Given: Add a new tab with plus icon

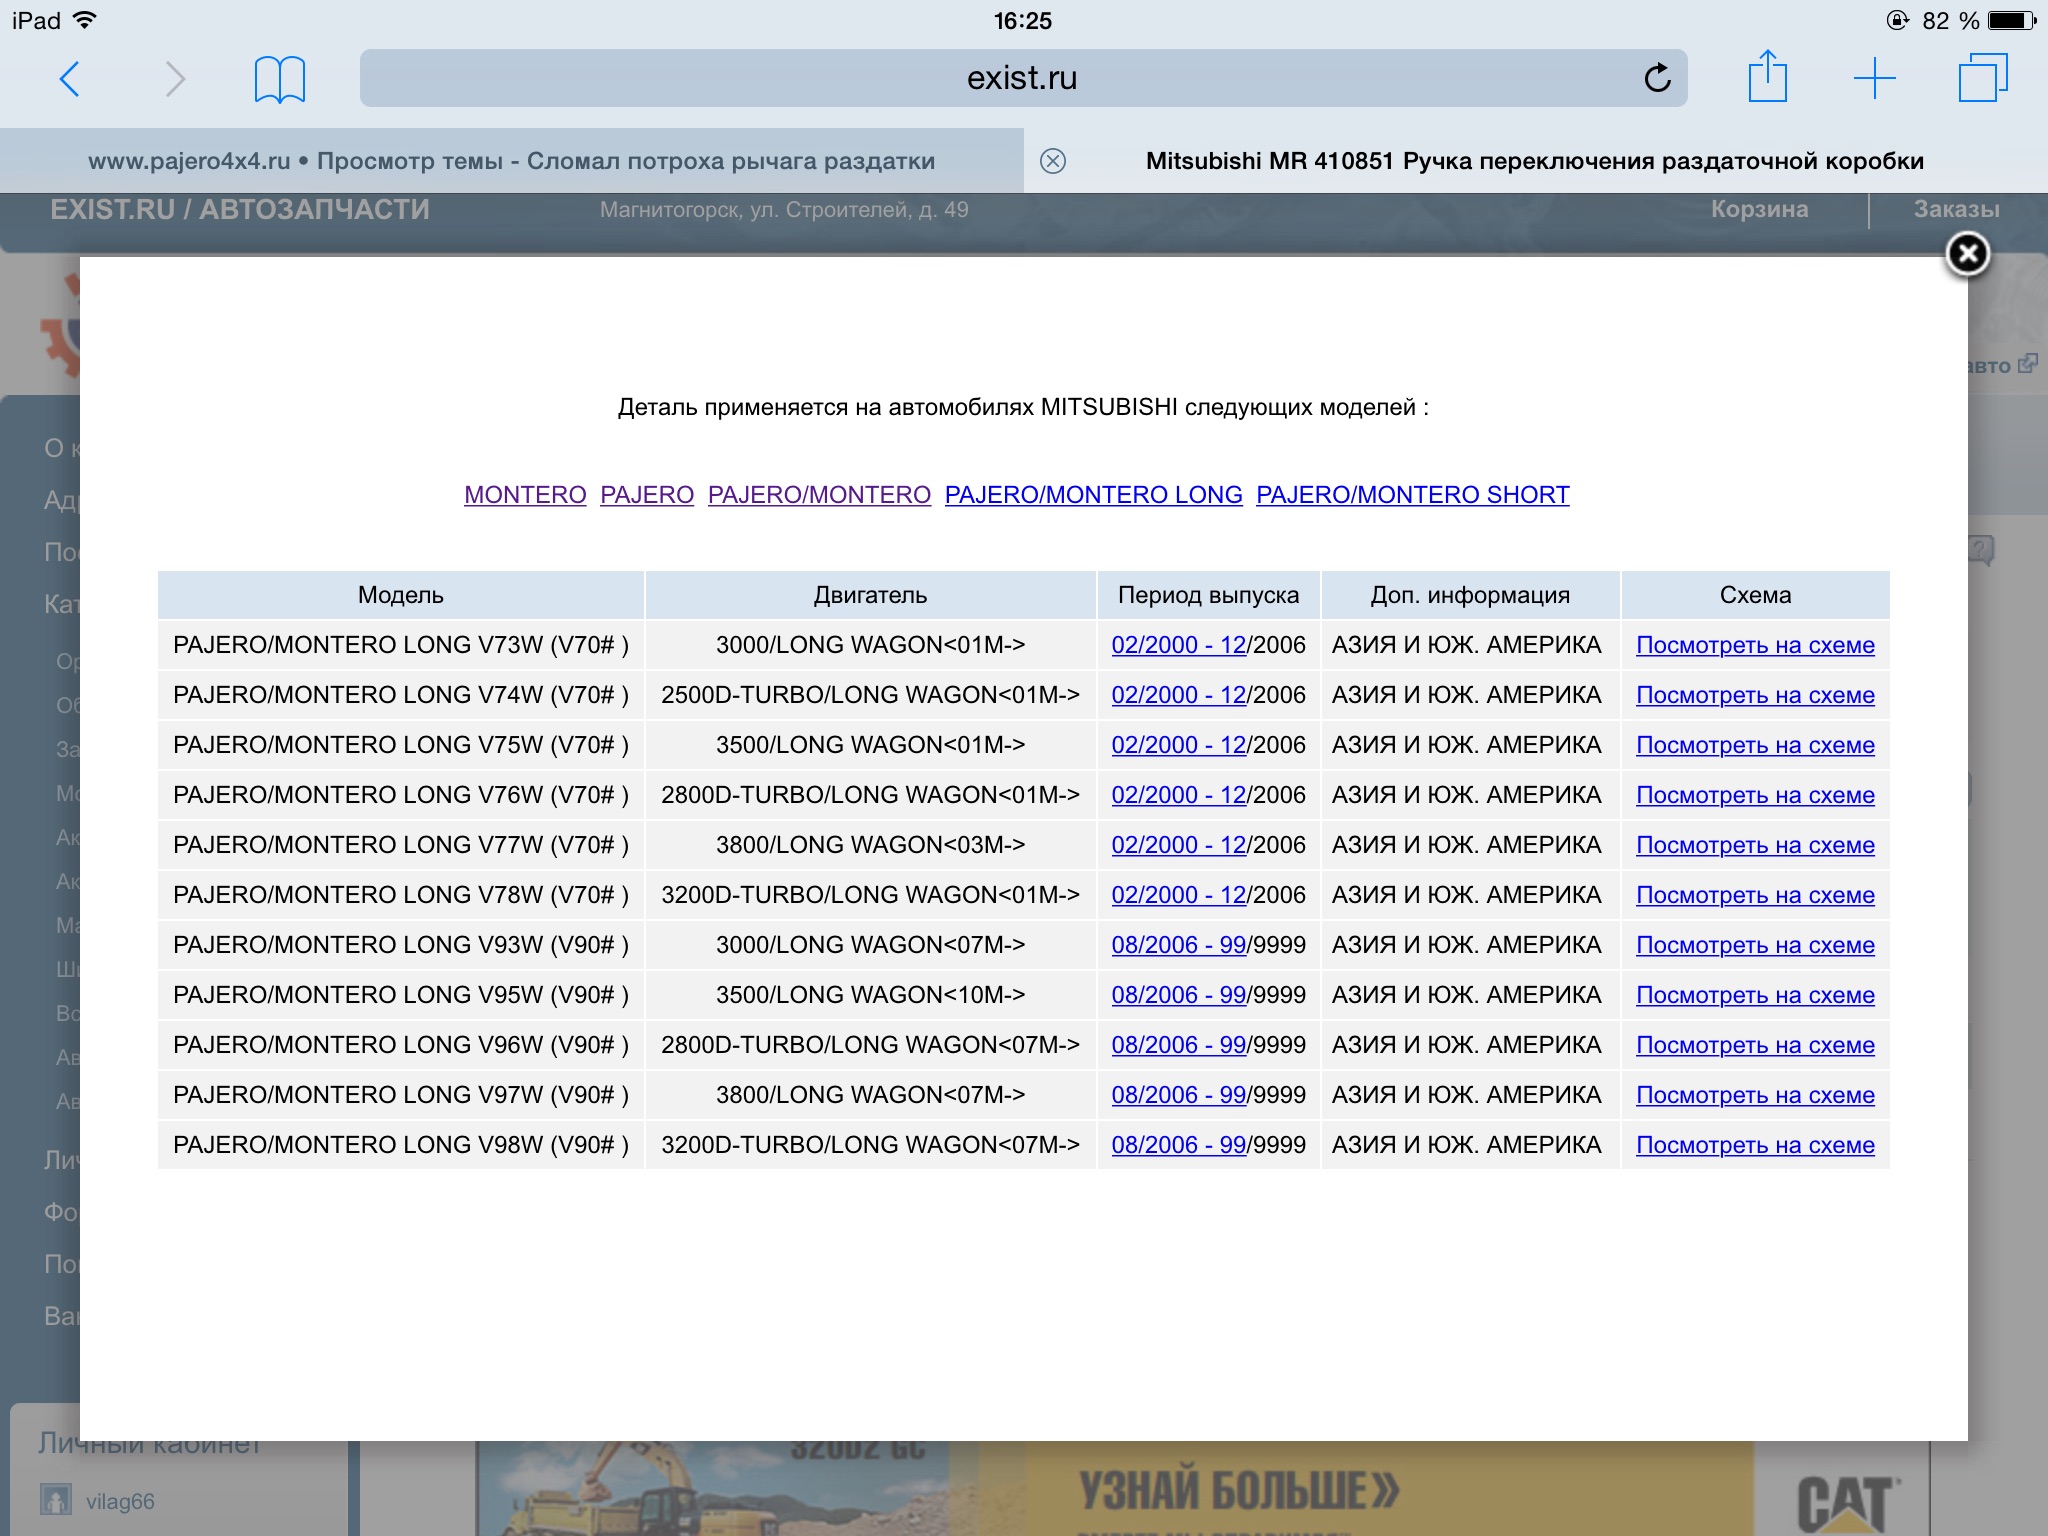Looking at the screenshot, I should (1875, 78).
